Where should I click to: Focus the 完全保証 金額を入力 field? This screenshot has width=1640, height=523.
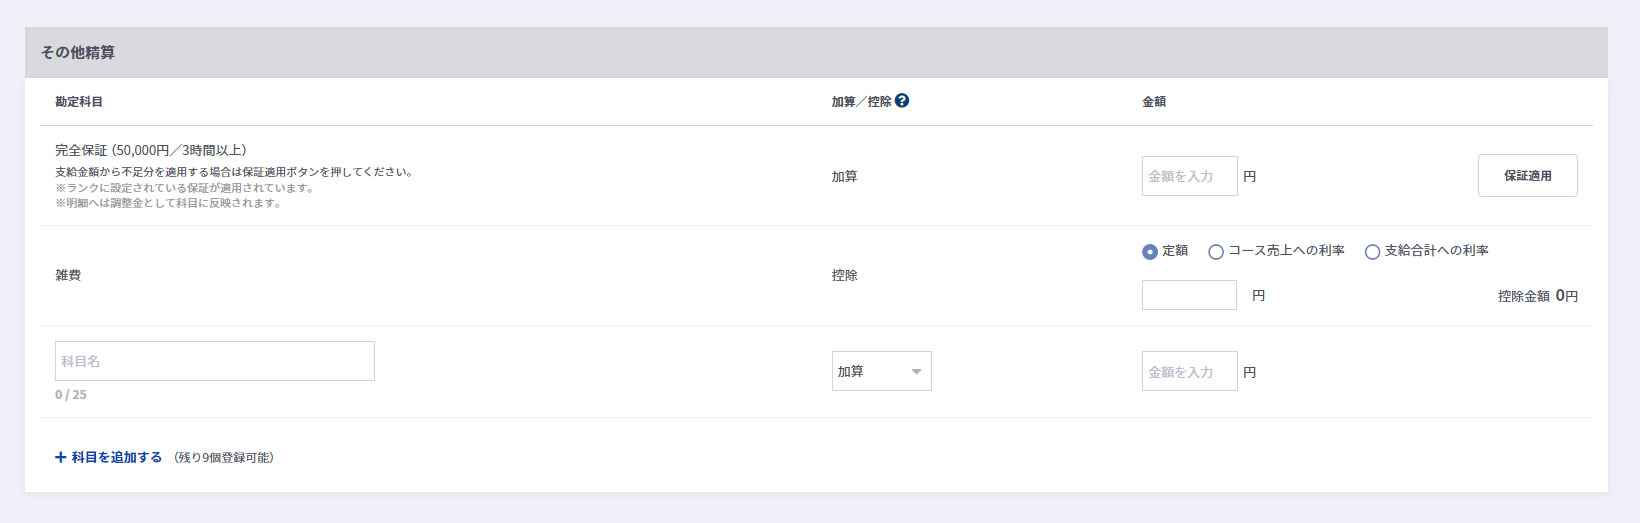(x=1189, y=176)
